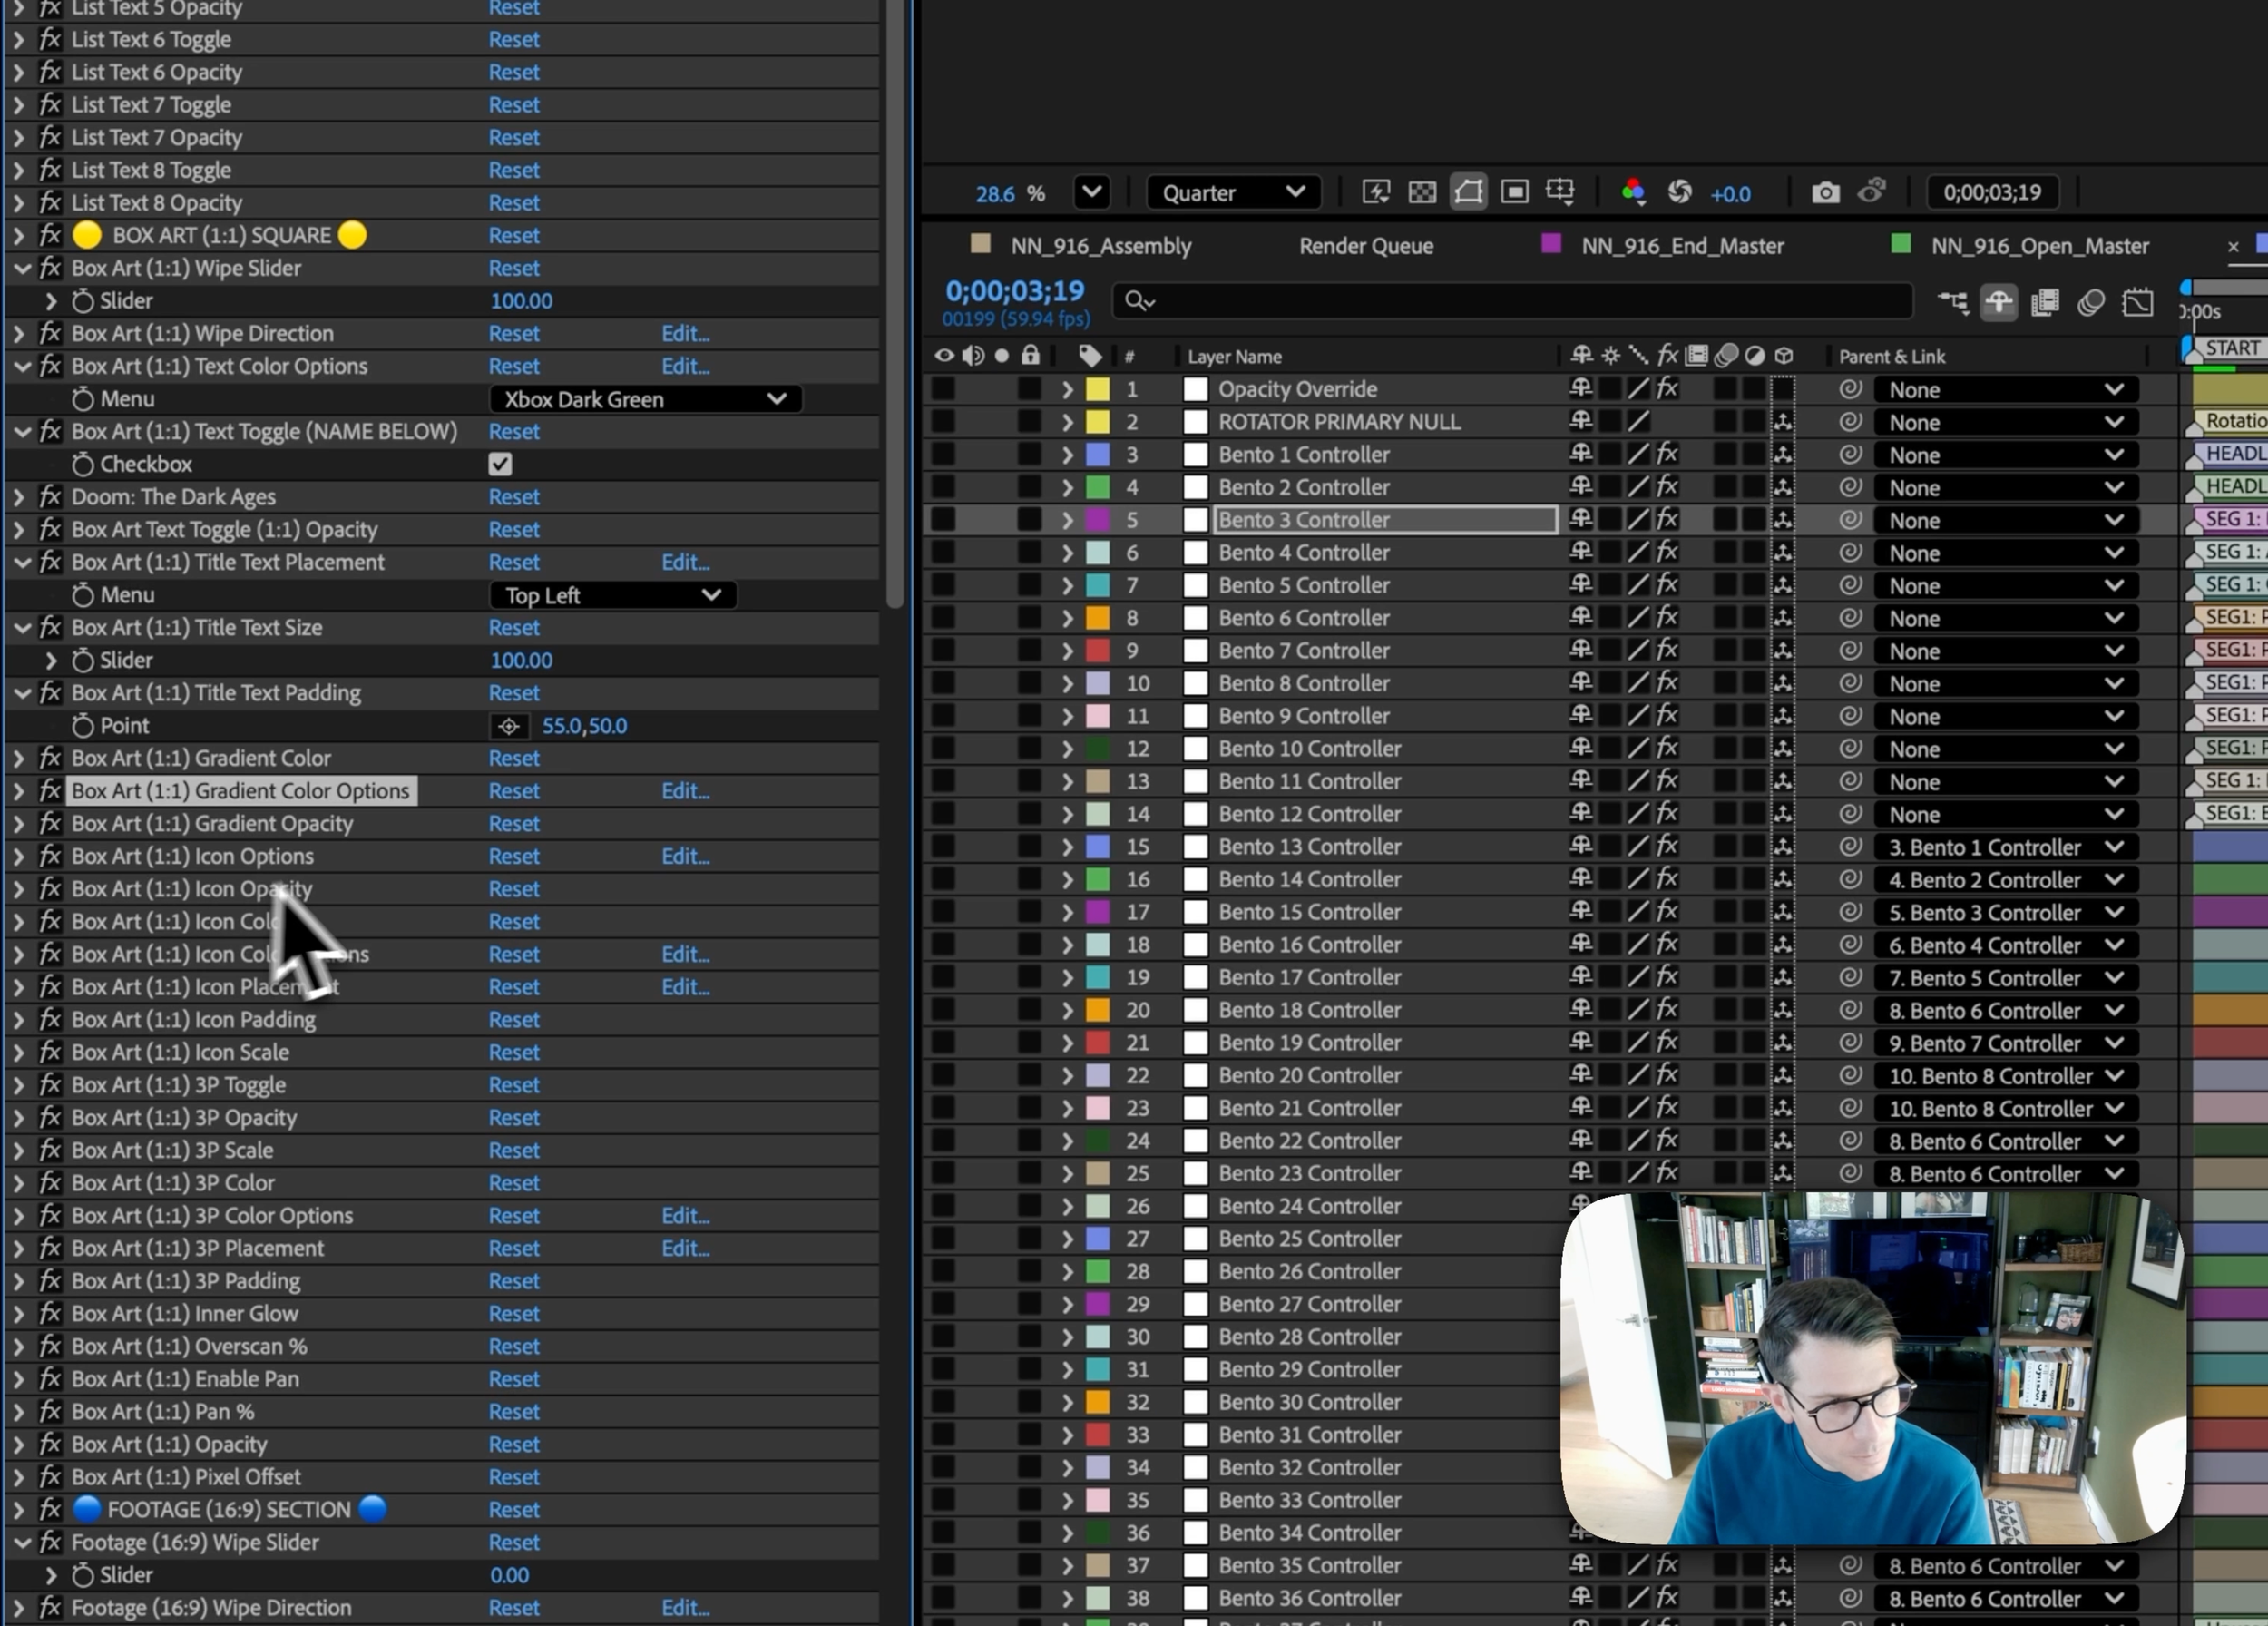Open the Quarter resolution dropdown
The width and height of the screenshot is (2268, 1626).
pyautogui.click(x=1233, y=193)
